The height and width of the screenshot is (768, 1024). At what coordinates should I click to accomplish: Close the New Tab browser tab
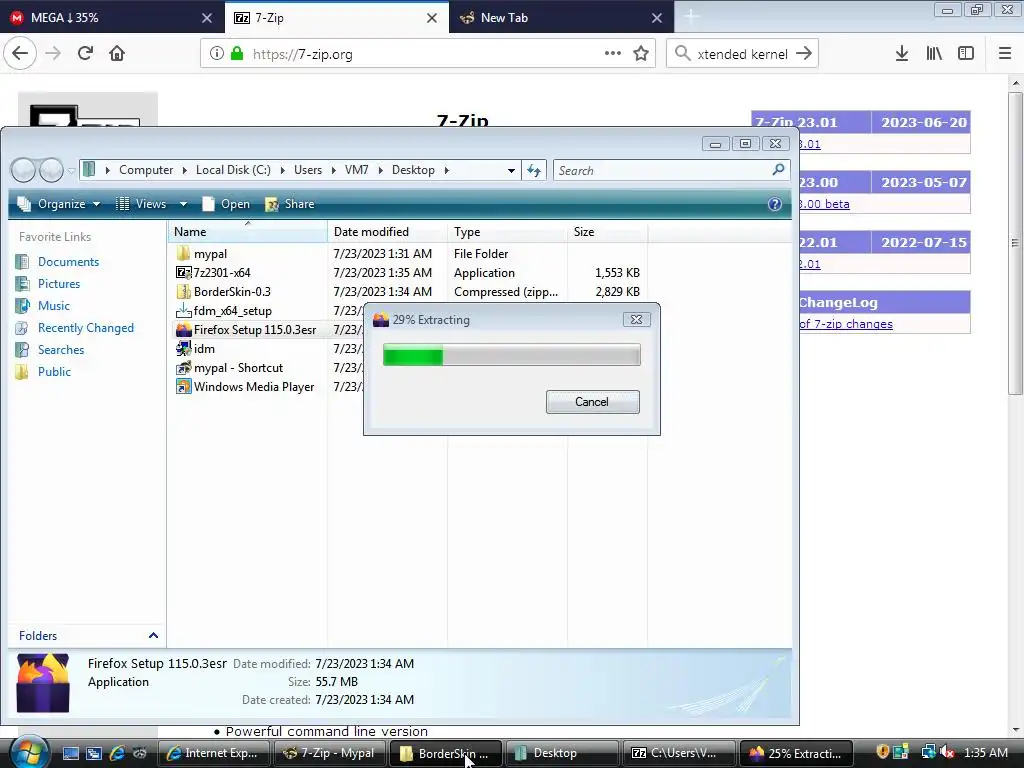point(657,18)
